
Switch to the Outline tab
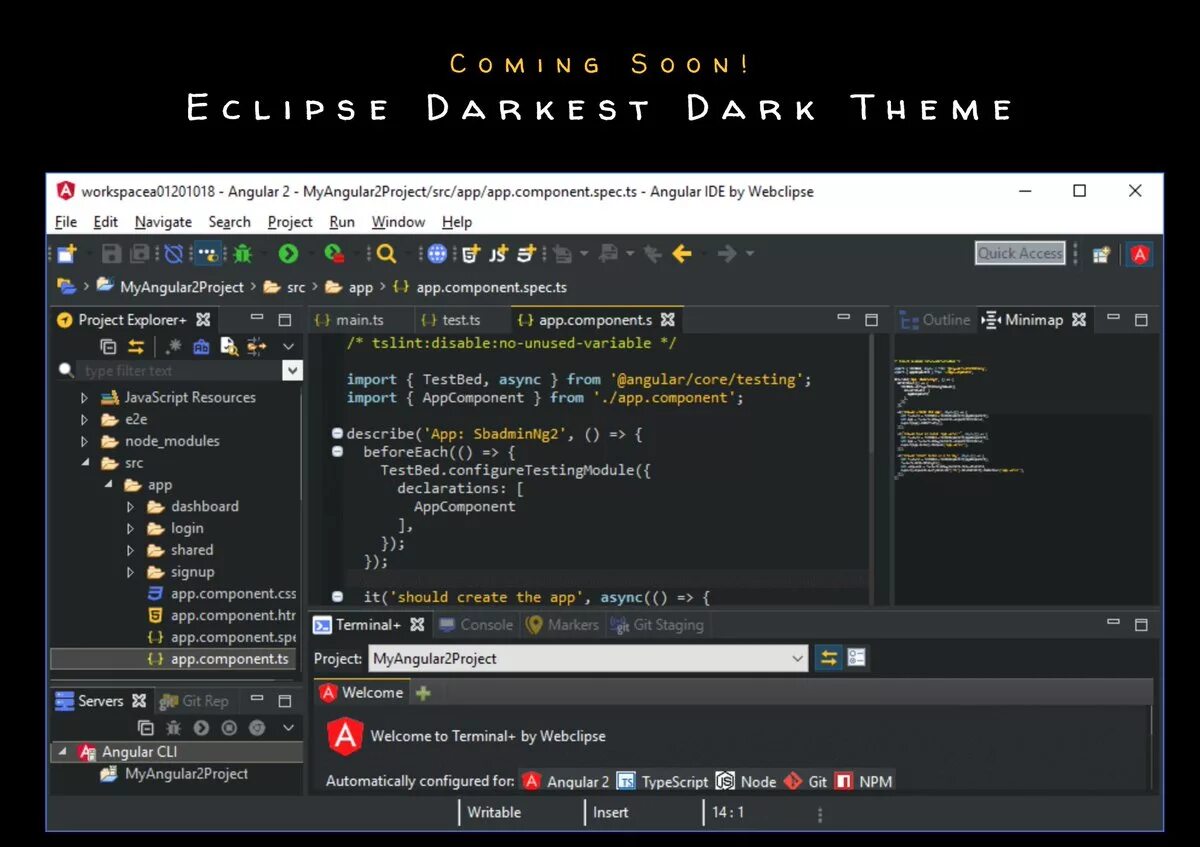tap(935, 320)
